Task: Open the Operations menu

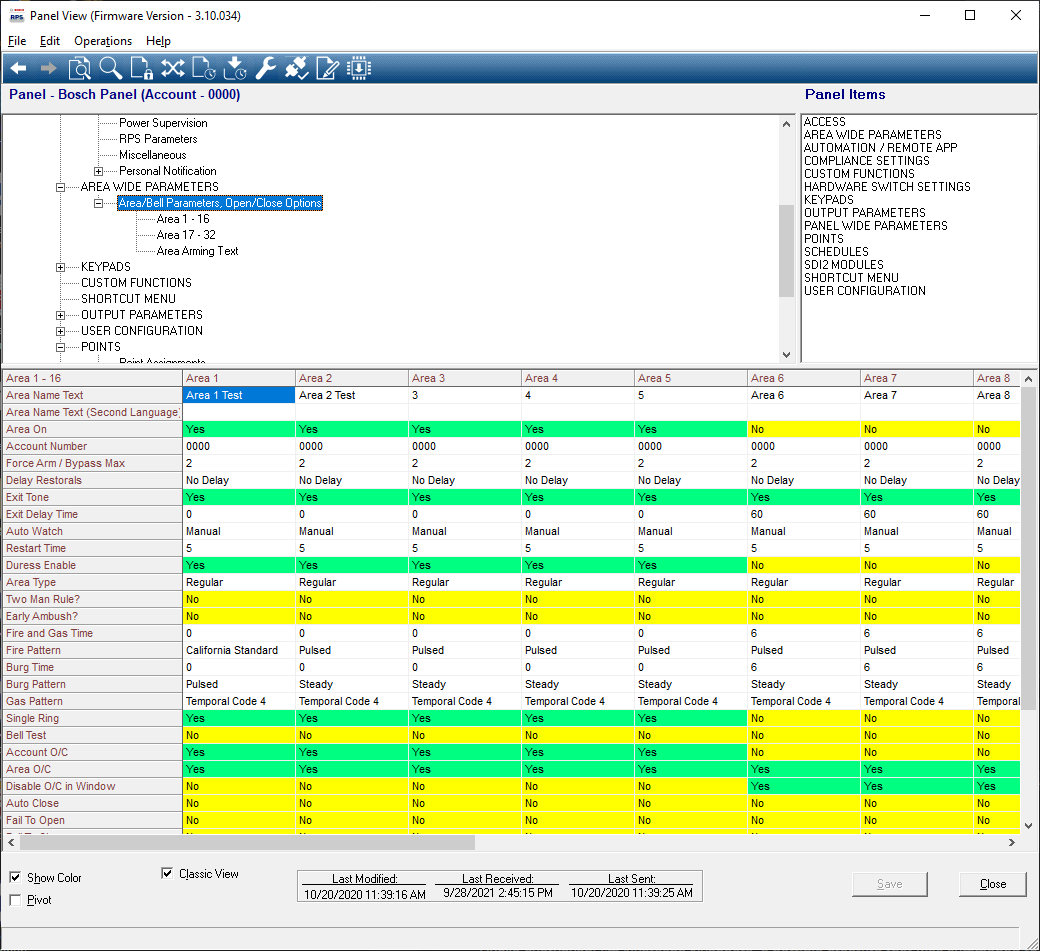Action: coord(102,41)
